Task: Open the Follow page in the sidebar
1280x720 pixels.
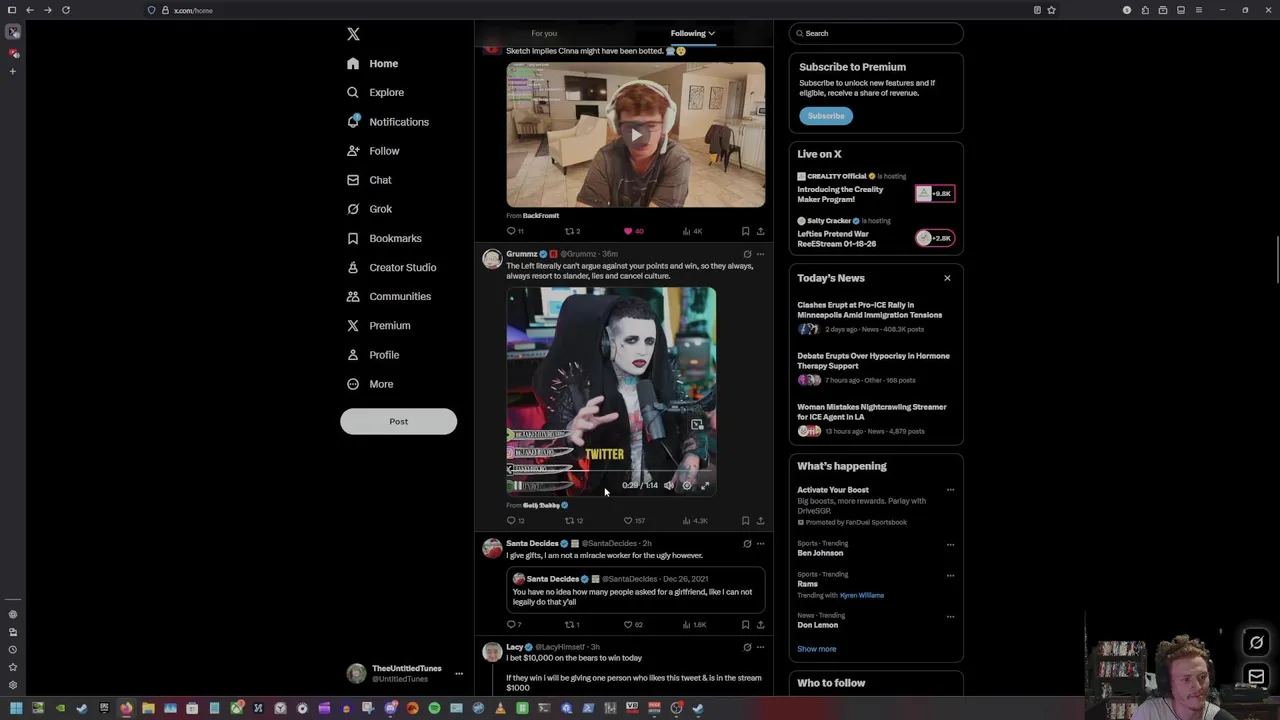Action: pos(372,151)
